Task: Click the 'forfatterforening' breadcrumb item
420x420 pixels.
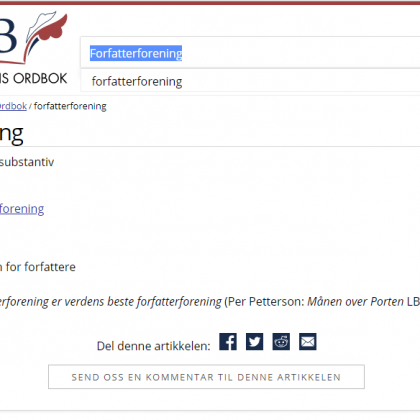Action: coord(70,106)
